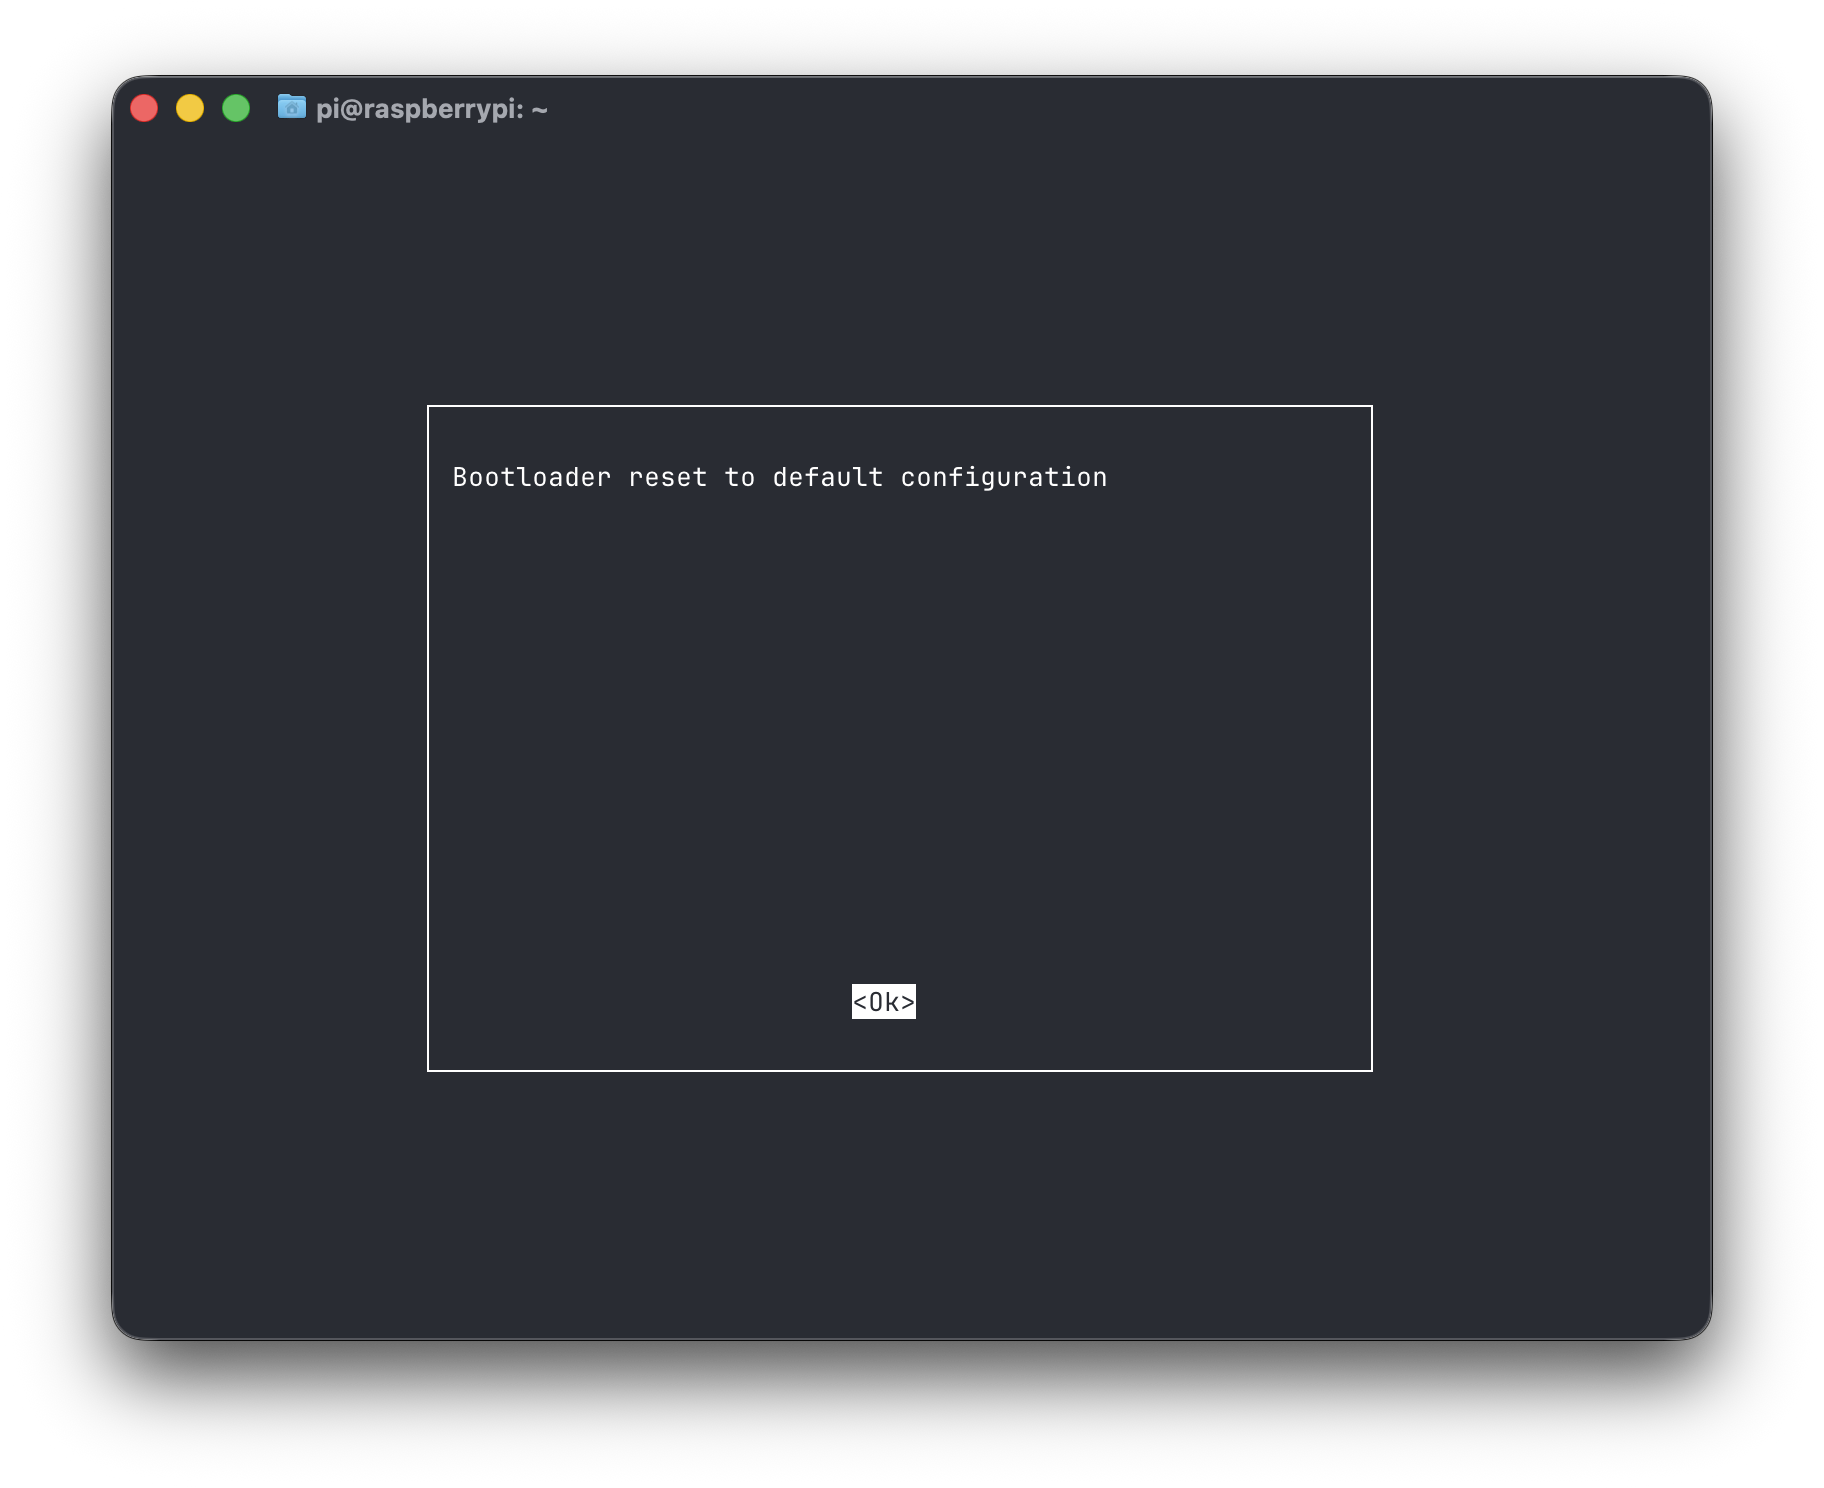Select the bootloader reset confirmation message
Viewport: 1824px width, 1488px height.
click(x=780, y=478)
